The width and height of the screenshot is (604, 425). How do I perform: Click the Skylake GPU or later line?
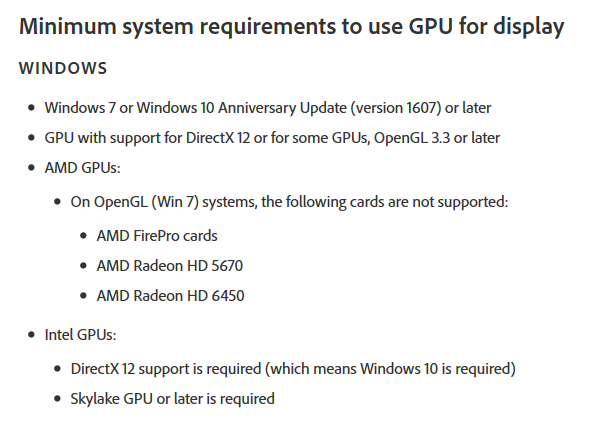pyautogui.click(x=172, y=398)
